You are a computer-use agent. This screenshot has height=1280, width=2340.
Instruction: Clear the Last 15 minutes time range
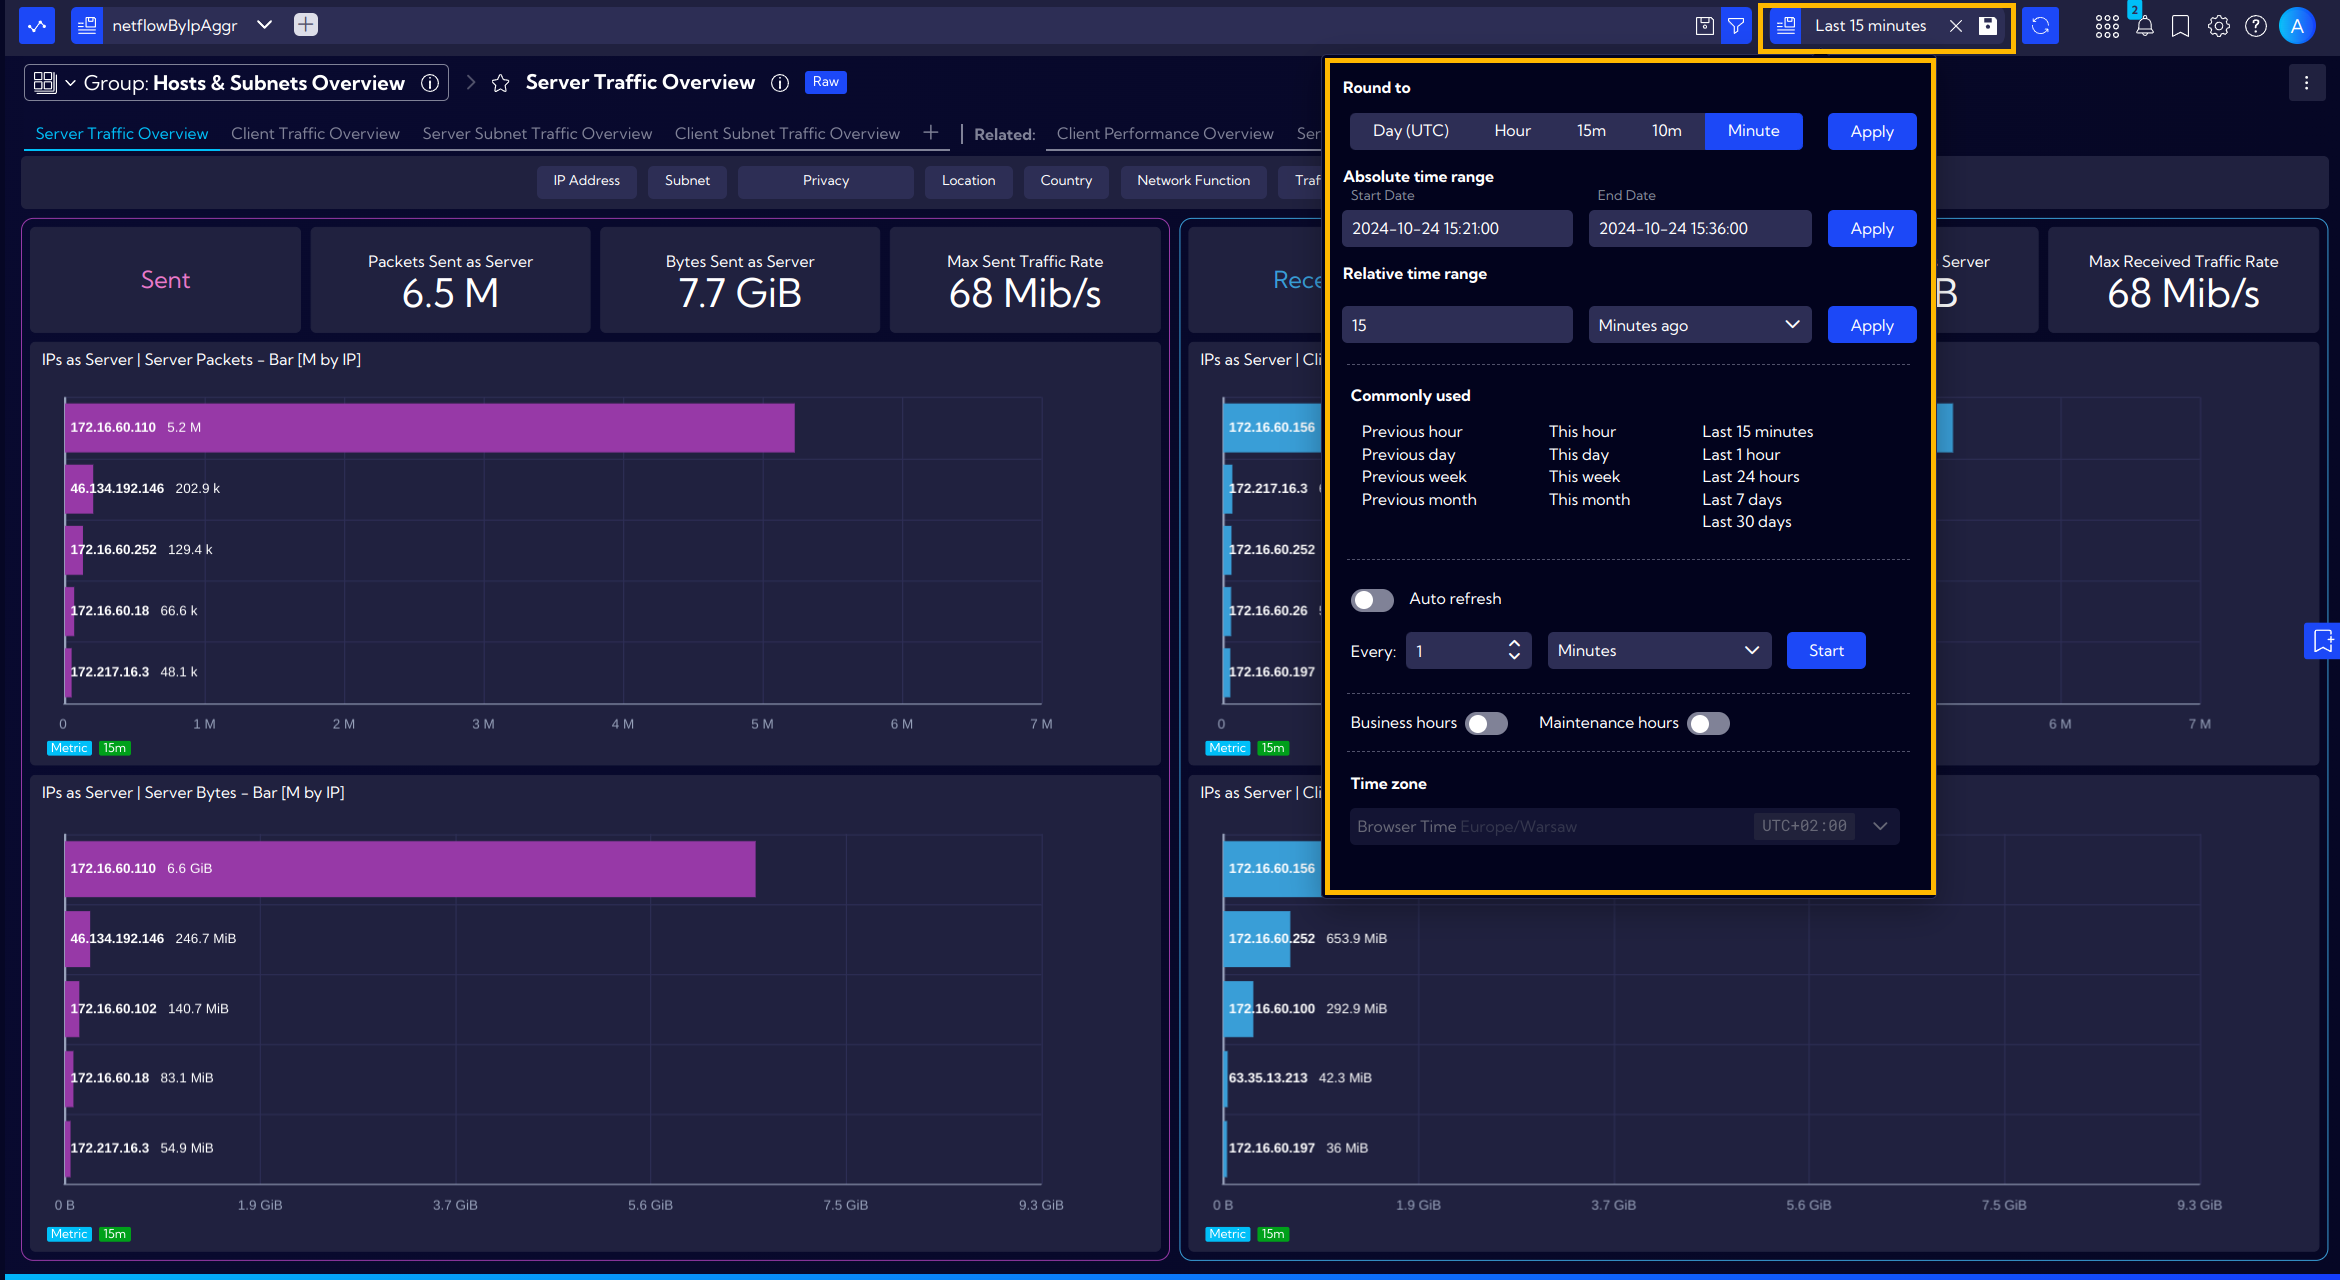click(1956, 26)
